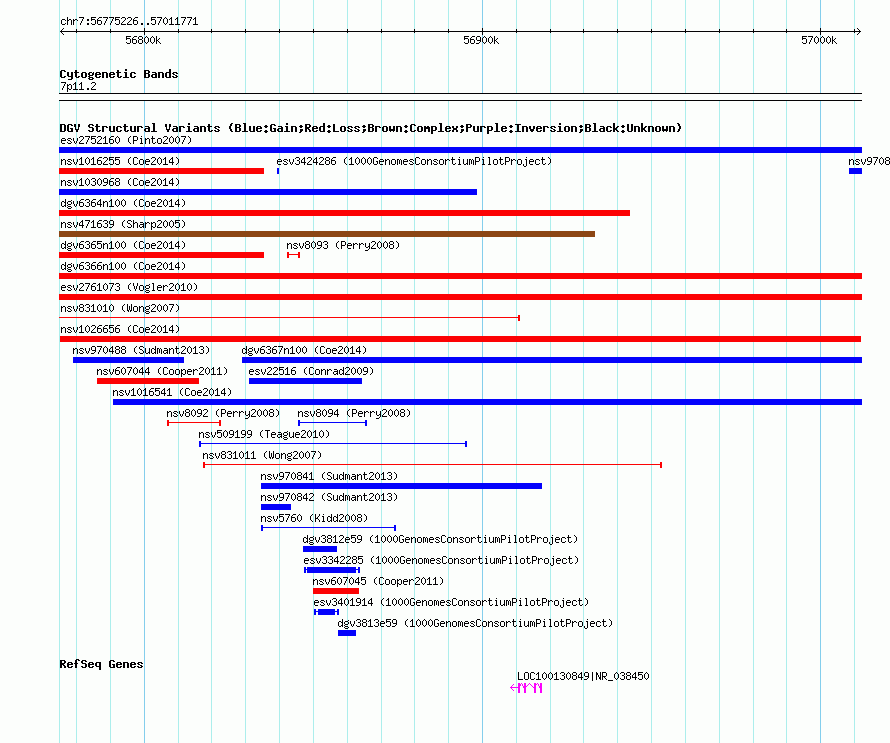Open nsv509199 (Teague2010) label
Image resolution: width=890 pixels, height=743 pixels.
click(x=264, y=434)
